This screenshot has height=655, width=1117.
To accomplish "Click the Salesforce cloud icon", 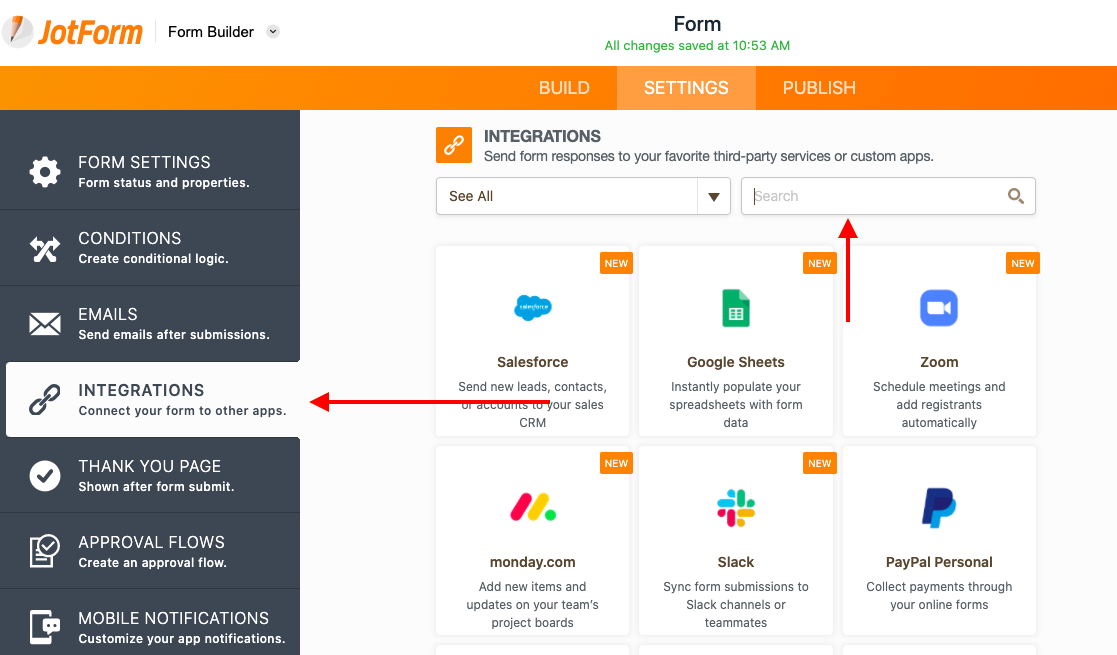I will tap(532, 308).
